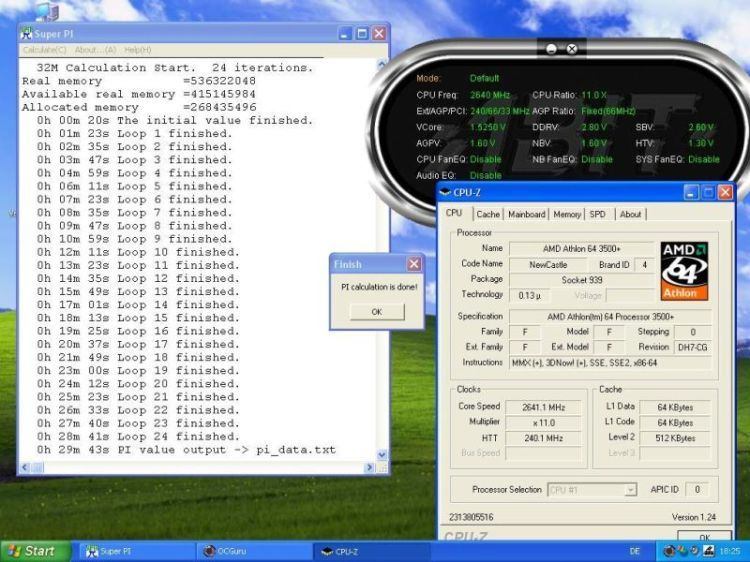Click the Multiplier value x 11.0
This screenshot has height=562, width=750.
coord(543,423)
